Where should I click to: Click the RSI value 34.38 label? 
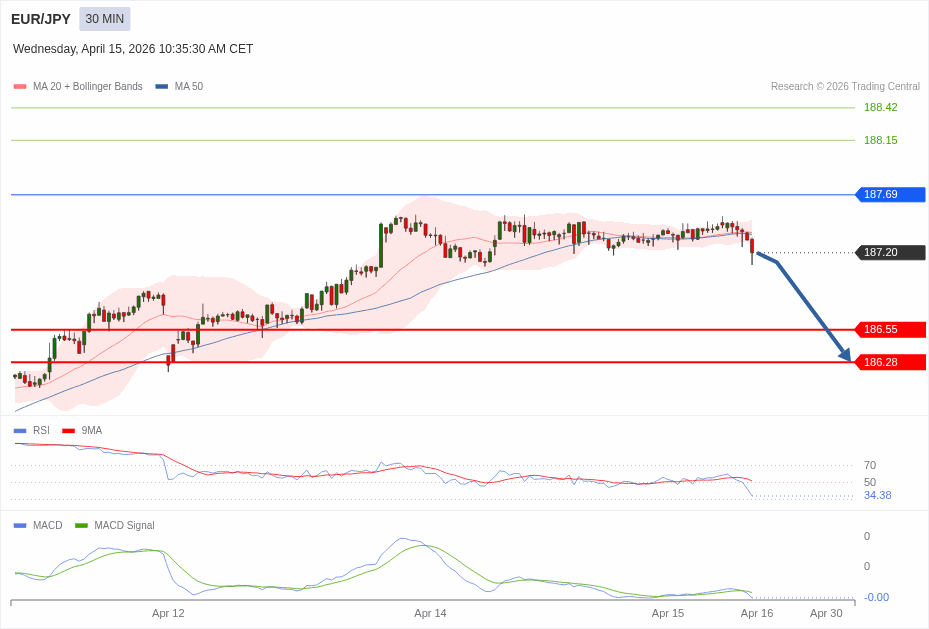[x=877, y=496]
